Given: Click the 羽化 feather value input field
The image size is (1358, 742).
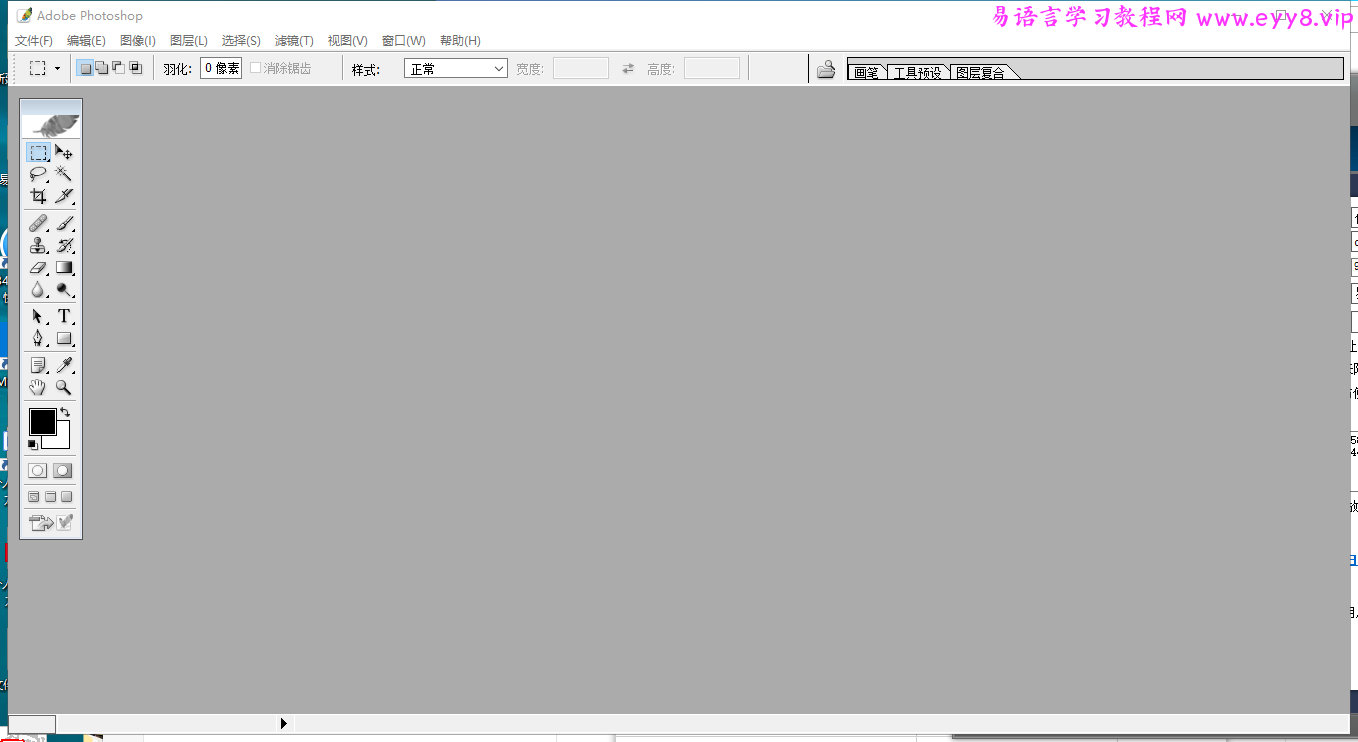Looking at the screenshot, I should click(x=219, y=67).
